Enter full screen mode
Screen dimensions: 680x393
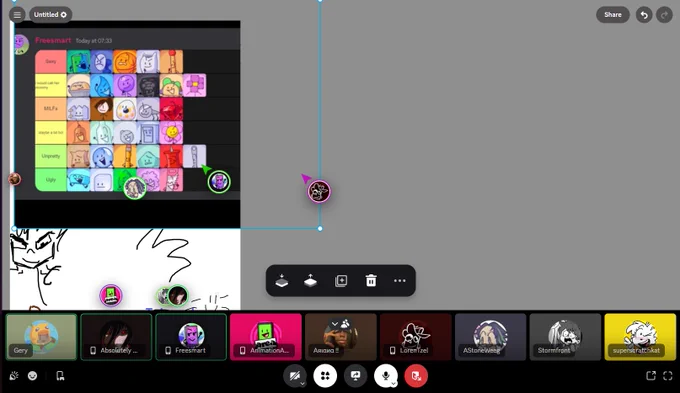[668, 376]
